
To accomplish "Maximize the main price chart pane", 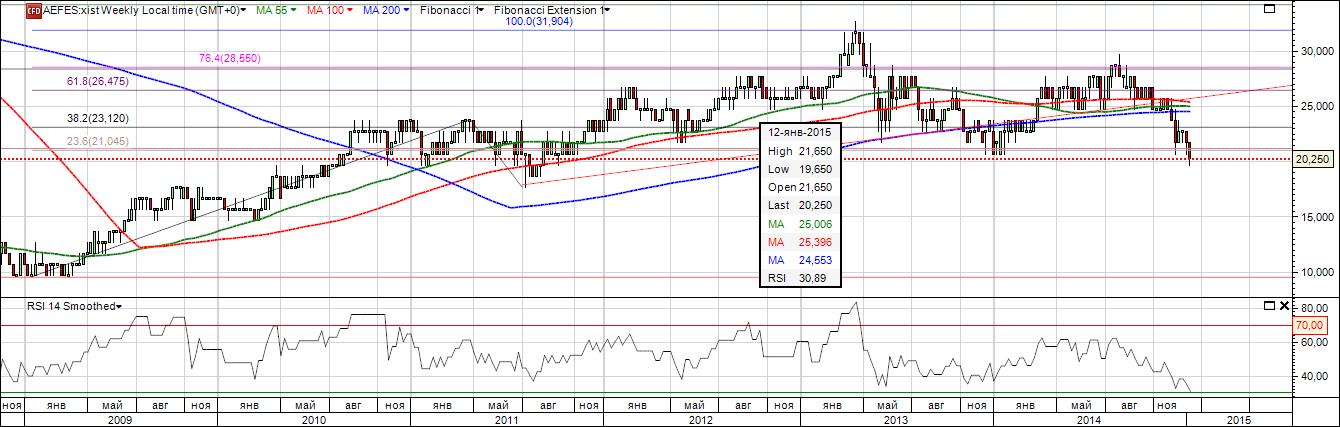I will (1269, 9).
